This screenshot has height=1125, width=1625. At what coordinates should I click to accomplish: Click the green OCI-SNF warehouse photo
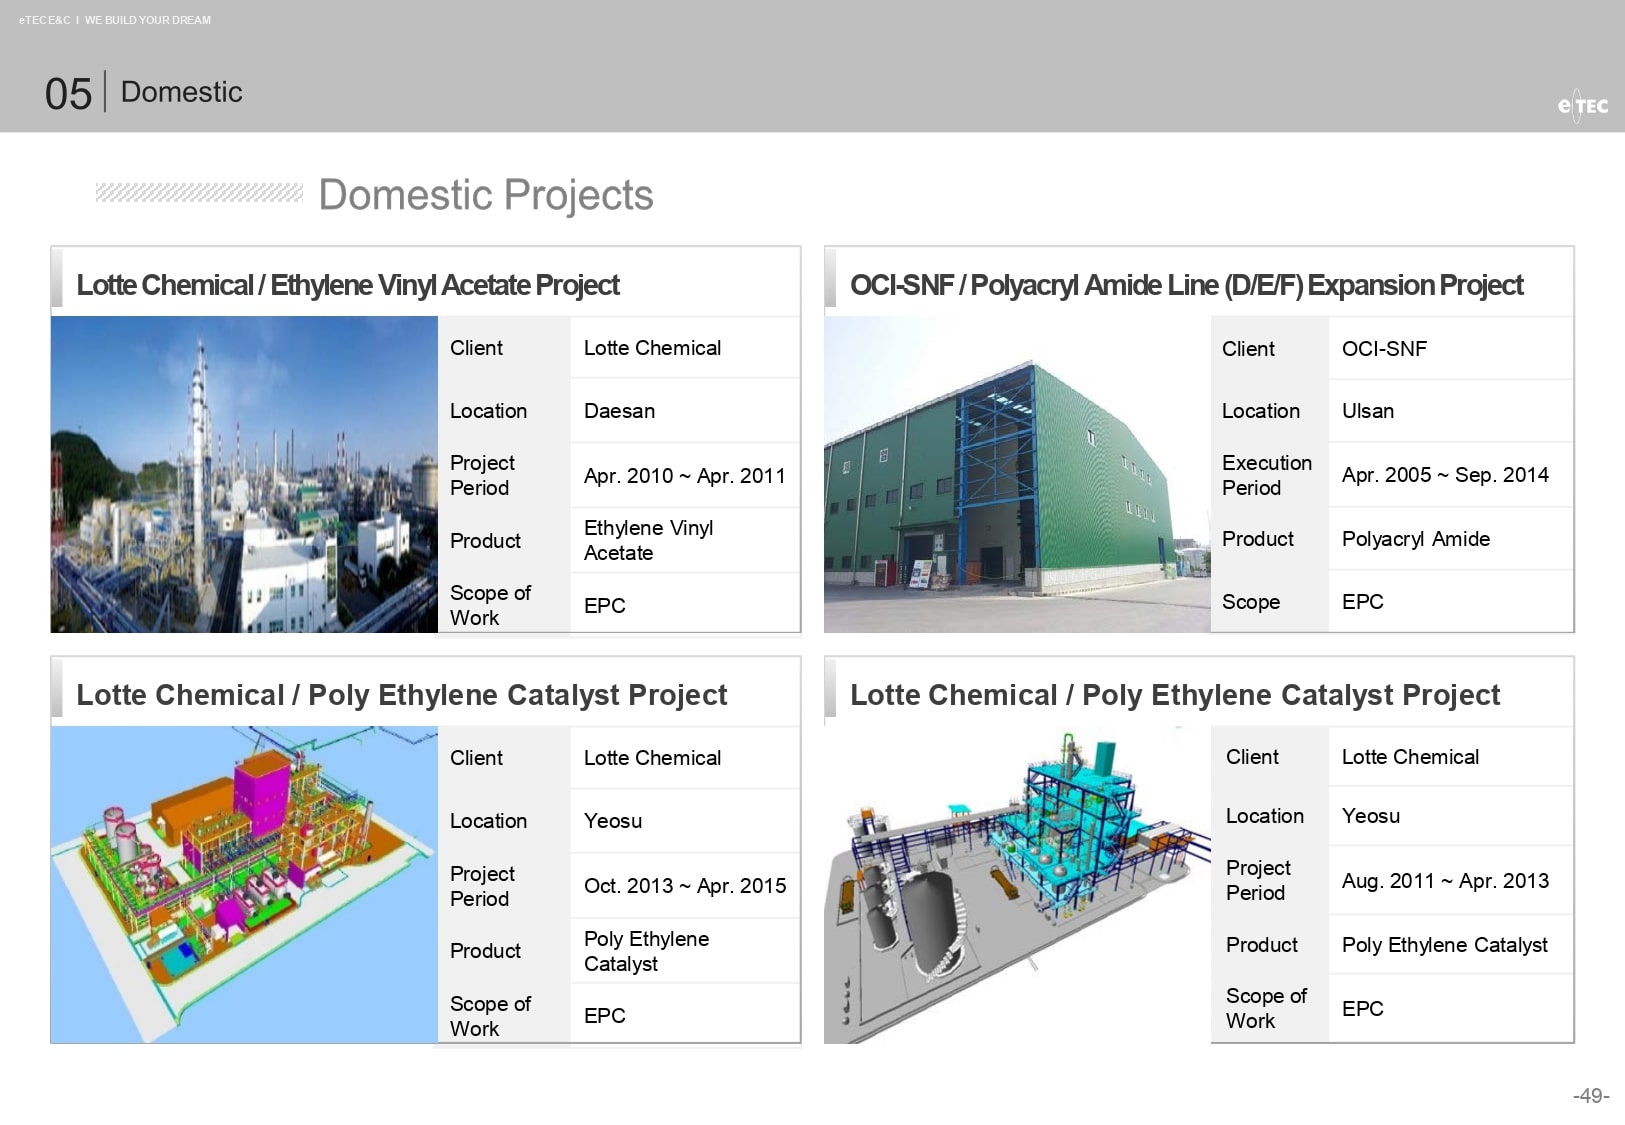pos(1017,474)
